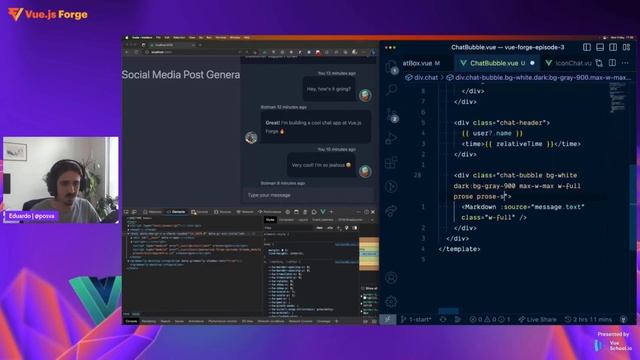The height and width of the screenshot is (360, 640).
Task: Open errors and warnings status item
Action: tap(489, 319)
